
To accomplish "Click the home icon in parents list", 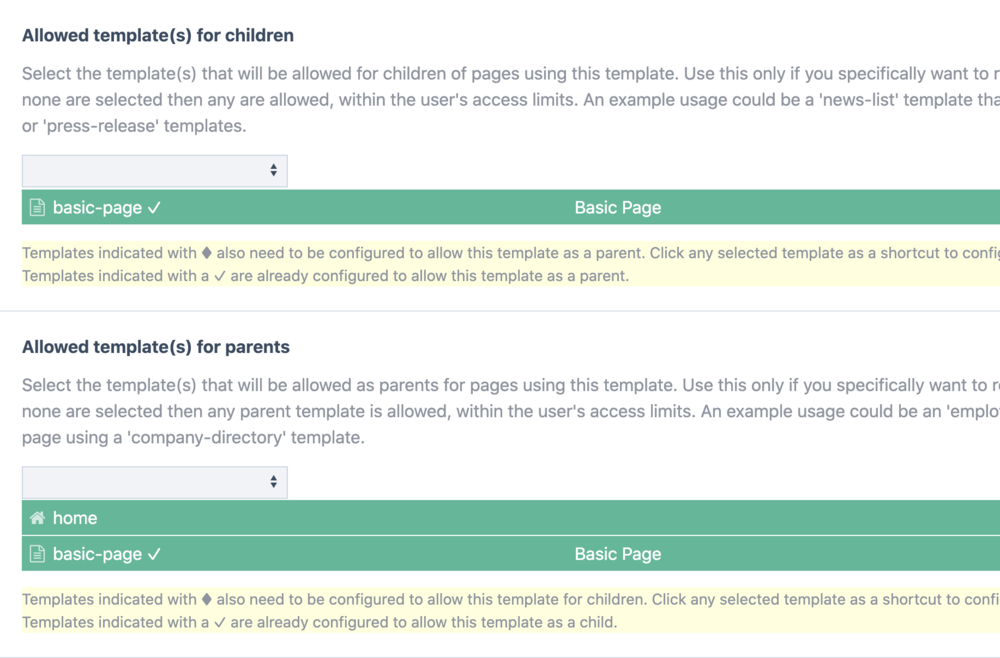I will (x=37, y=518).
